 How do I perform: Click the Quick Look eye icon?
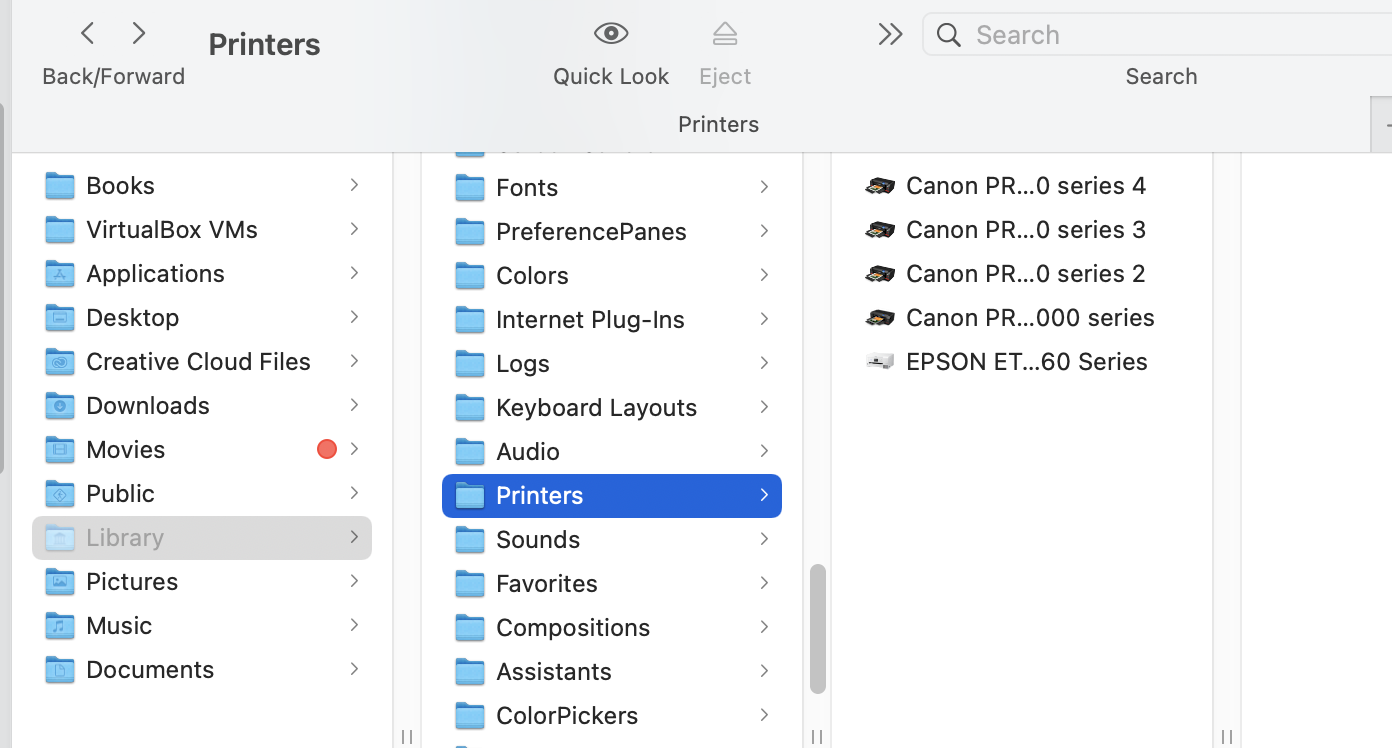tap(610, 33)
